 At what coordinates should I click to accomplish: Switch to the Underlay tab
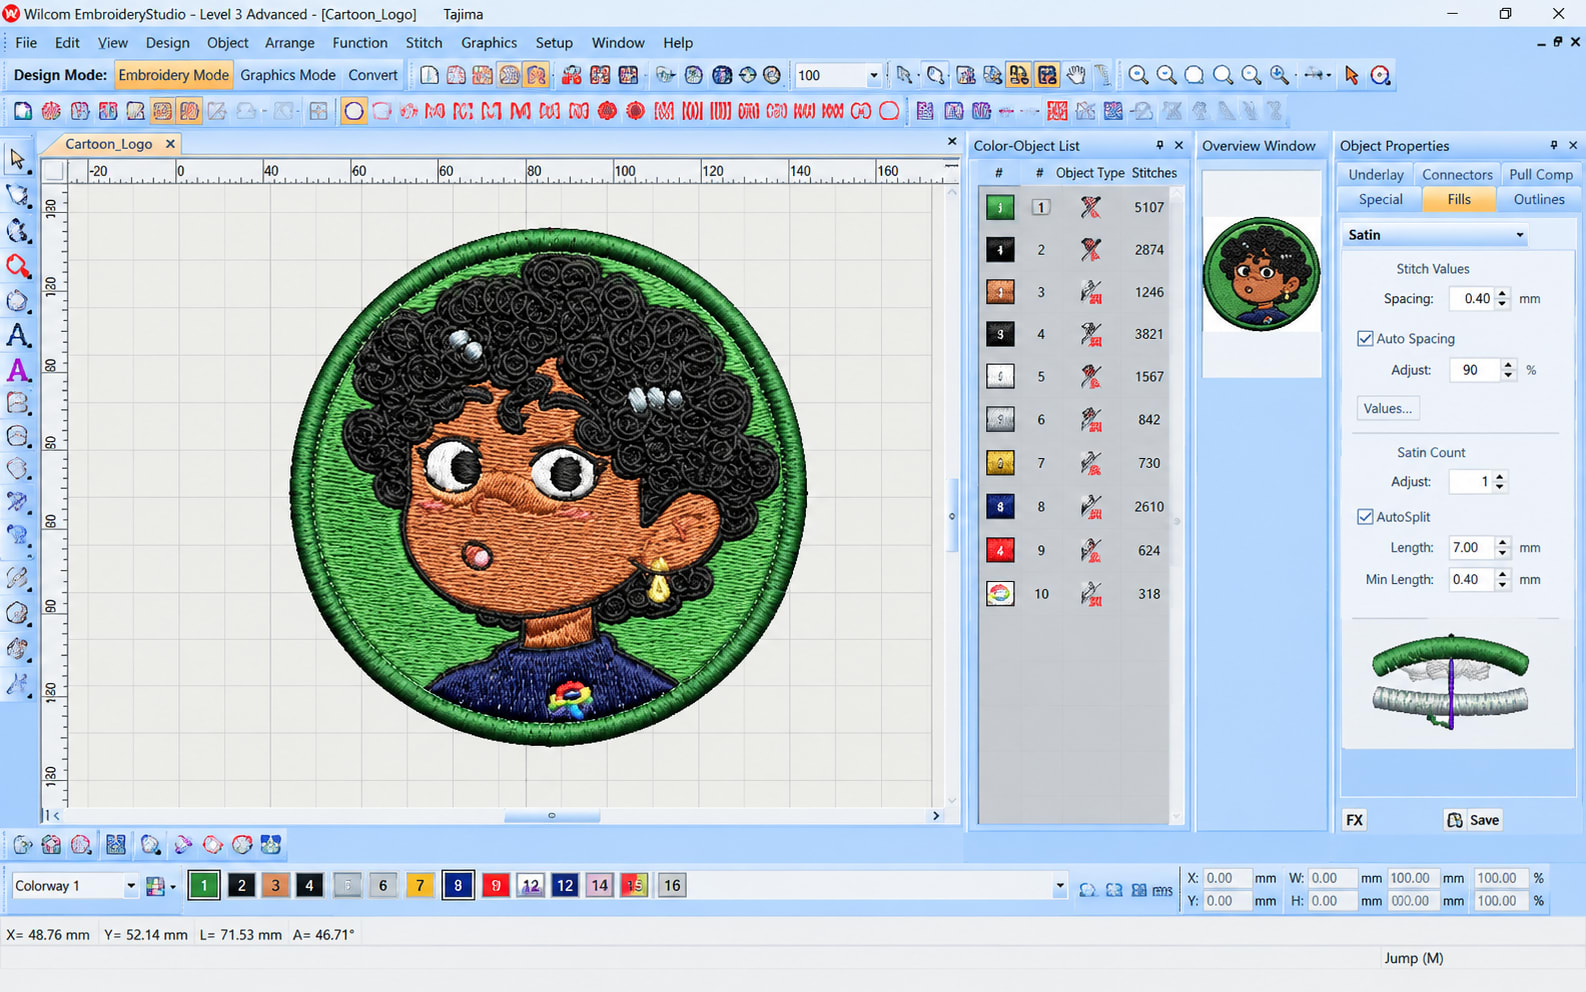click(x=1376, y=174)
